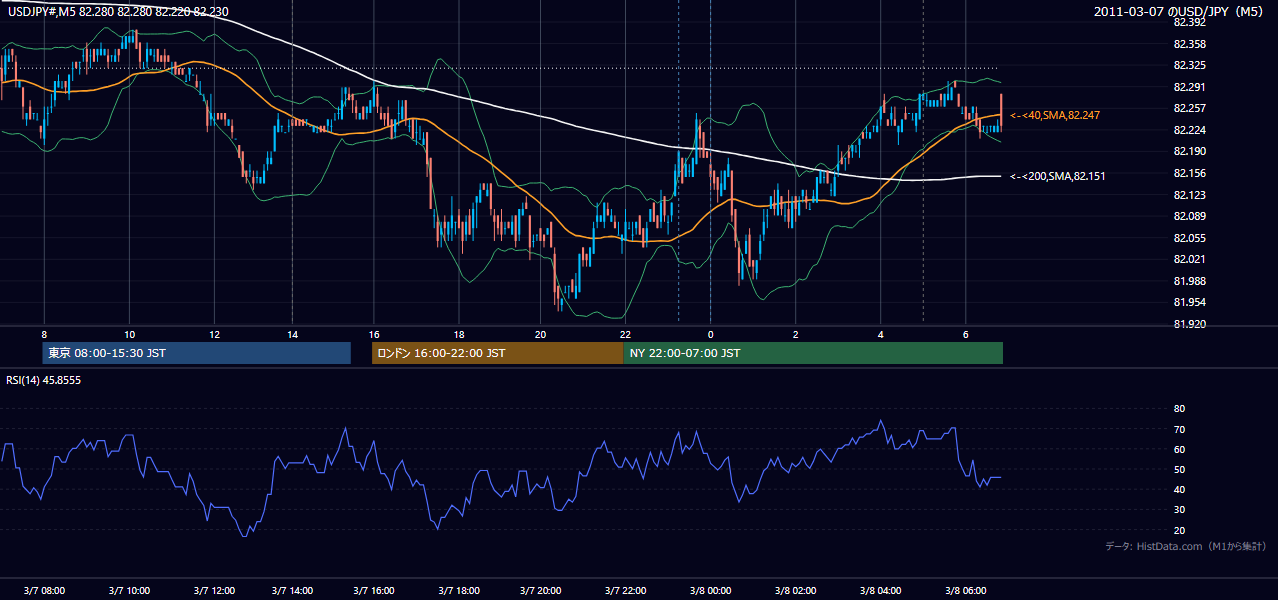Viewport: 1278px width, 600px height.
Task: Click the 82.123 price axis value
Action: point(1189,195)
